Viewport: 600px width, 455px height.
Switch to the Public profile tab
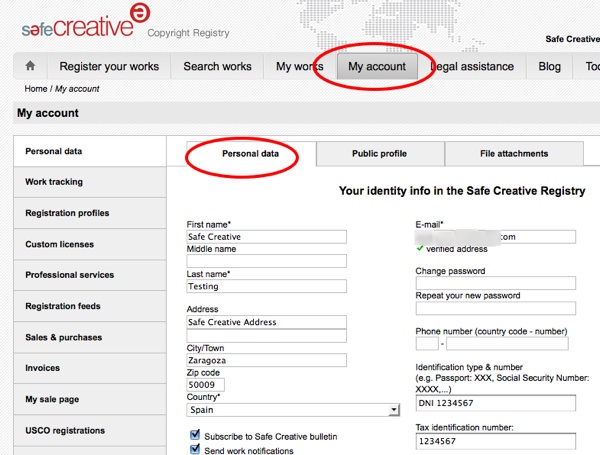(x=379, y=154)
